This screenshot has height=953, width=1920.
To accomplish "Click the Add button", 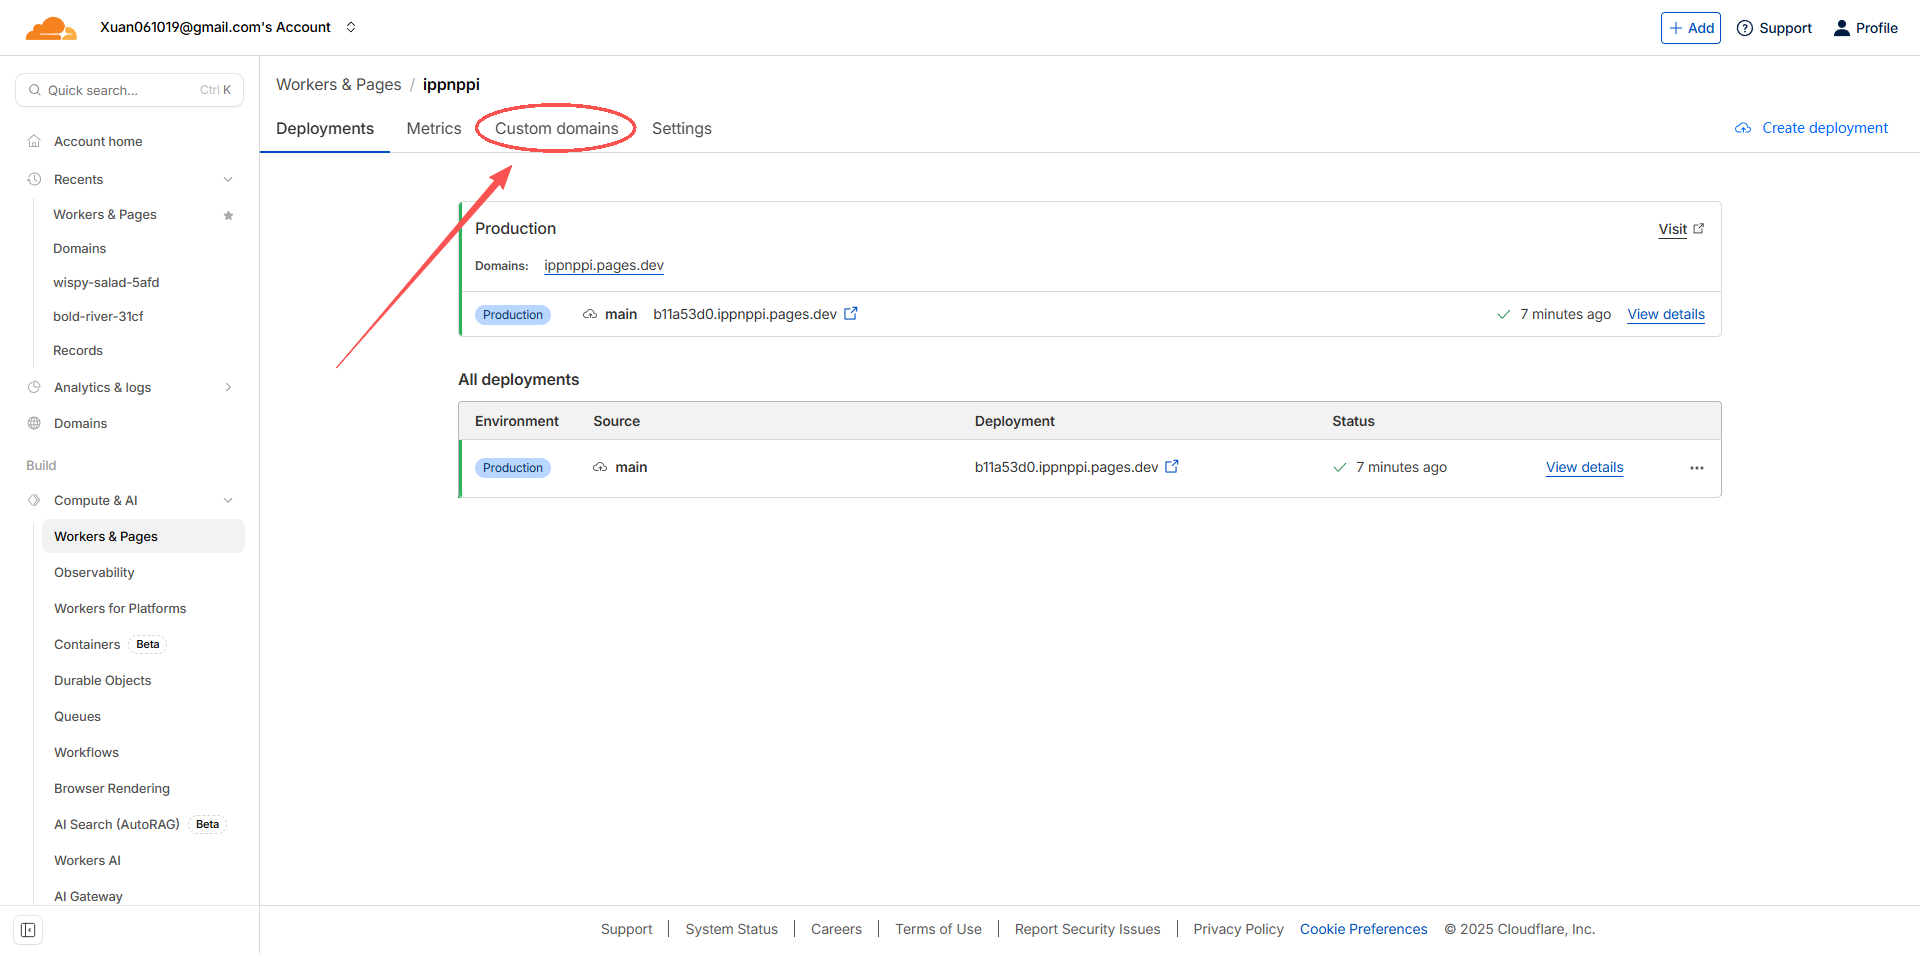I will tap(1691, 28).
